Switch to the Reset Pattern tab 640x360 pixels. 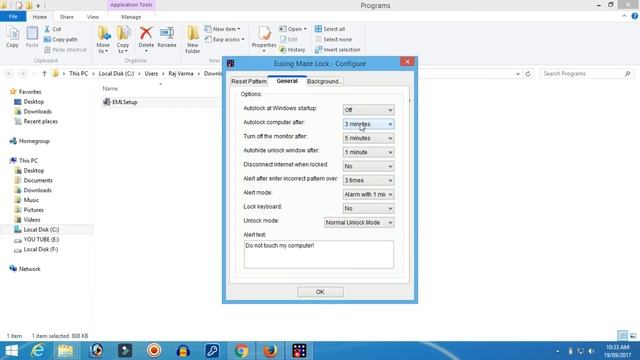(x=249, y=82)
